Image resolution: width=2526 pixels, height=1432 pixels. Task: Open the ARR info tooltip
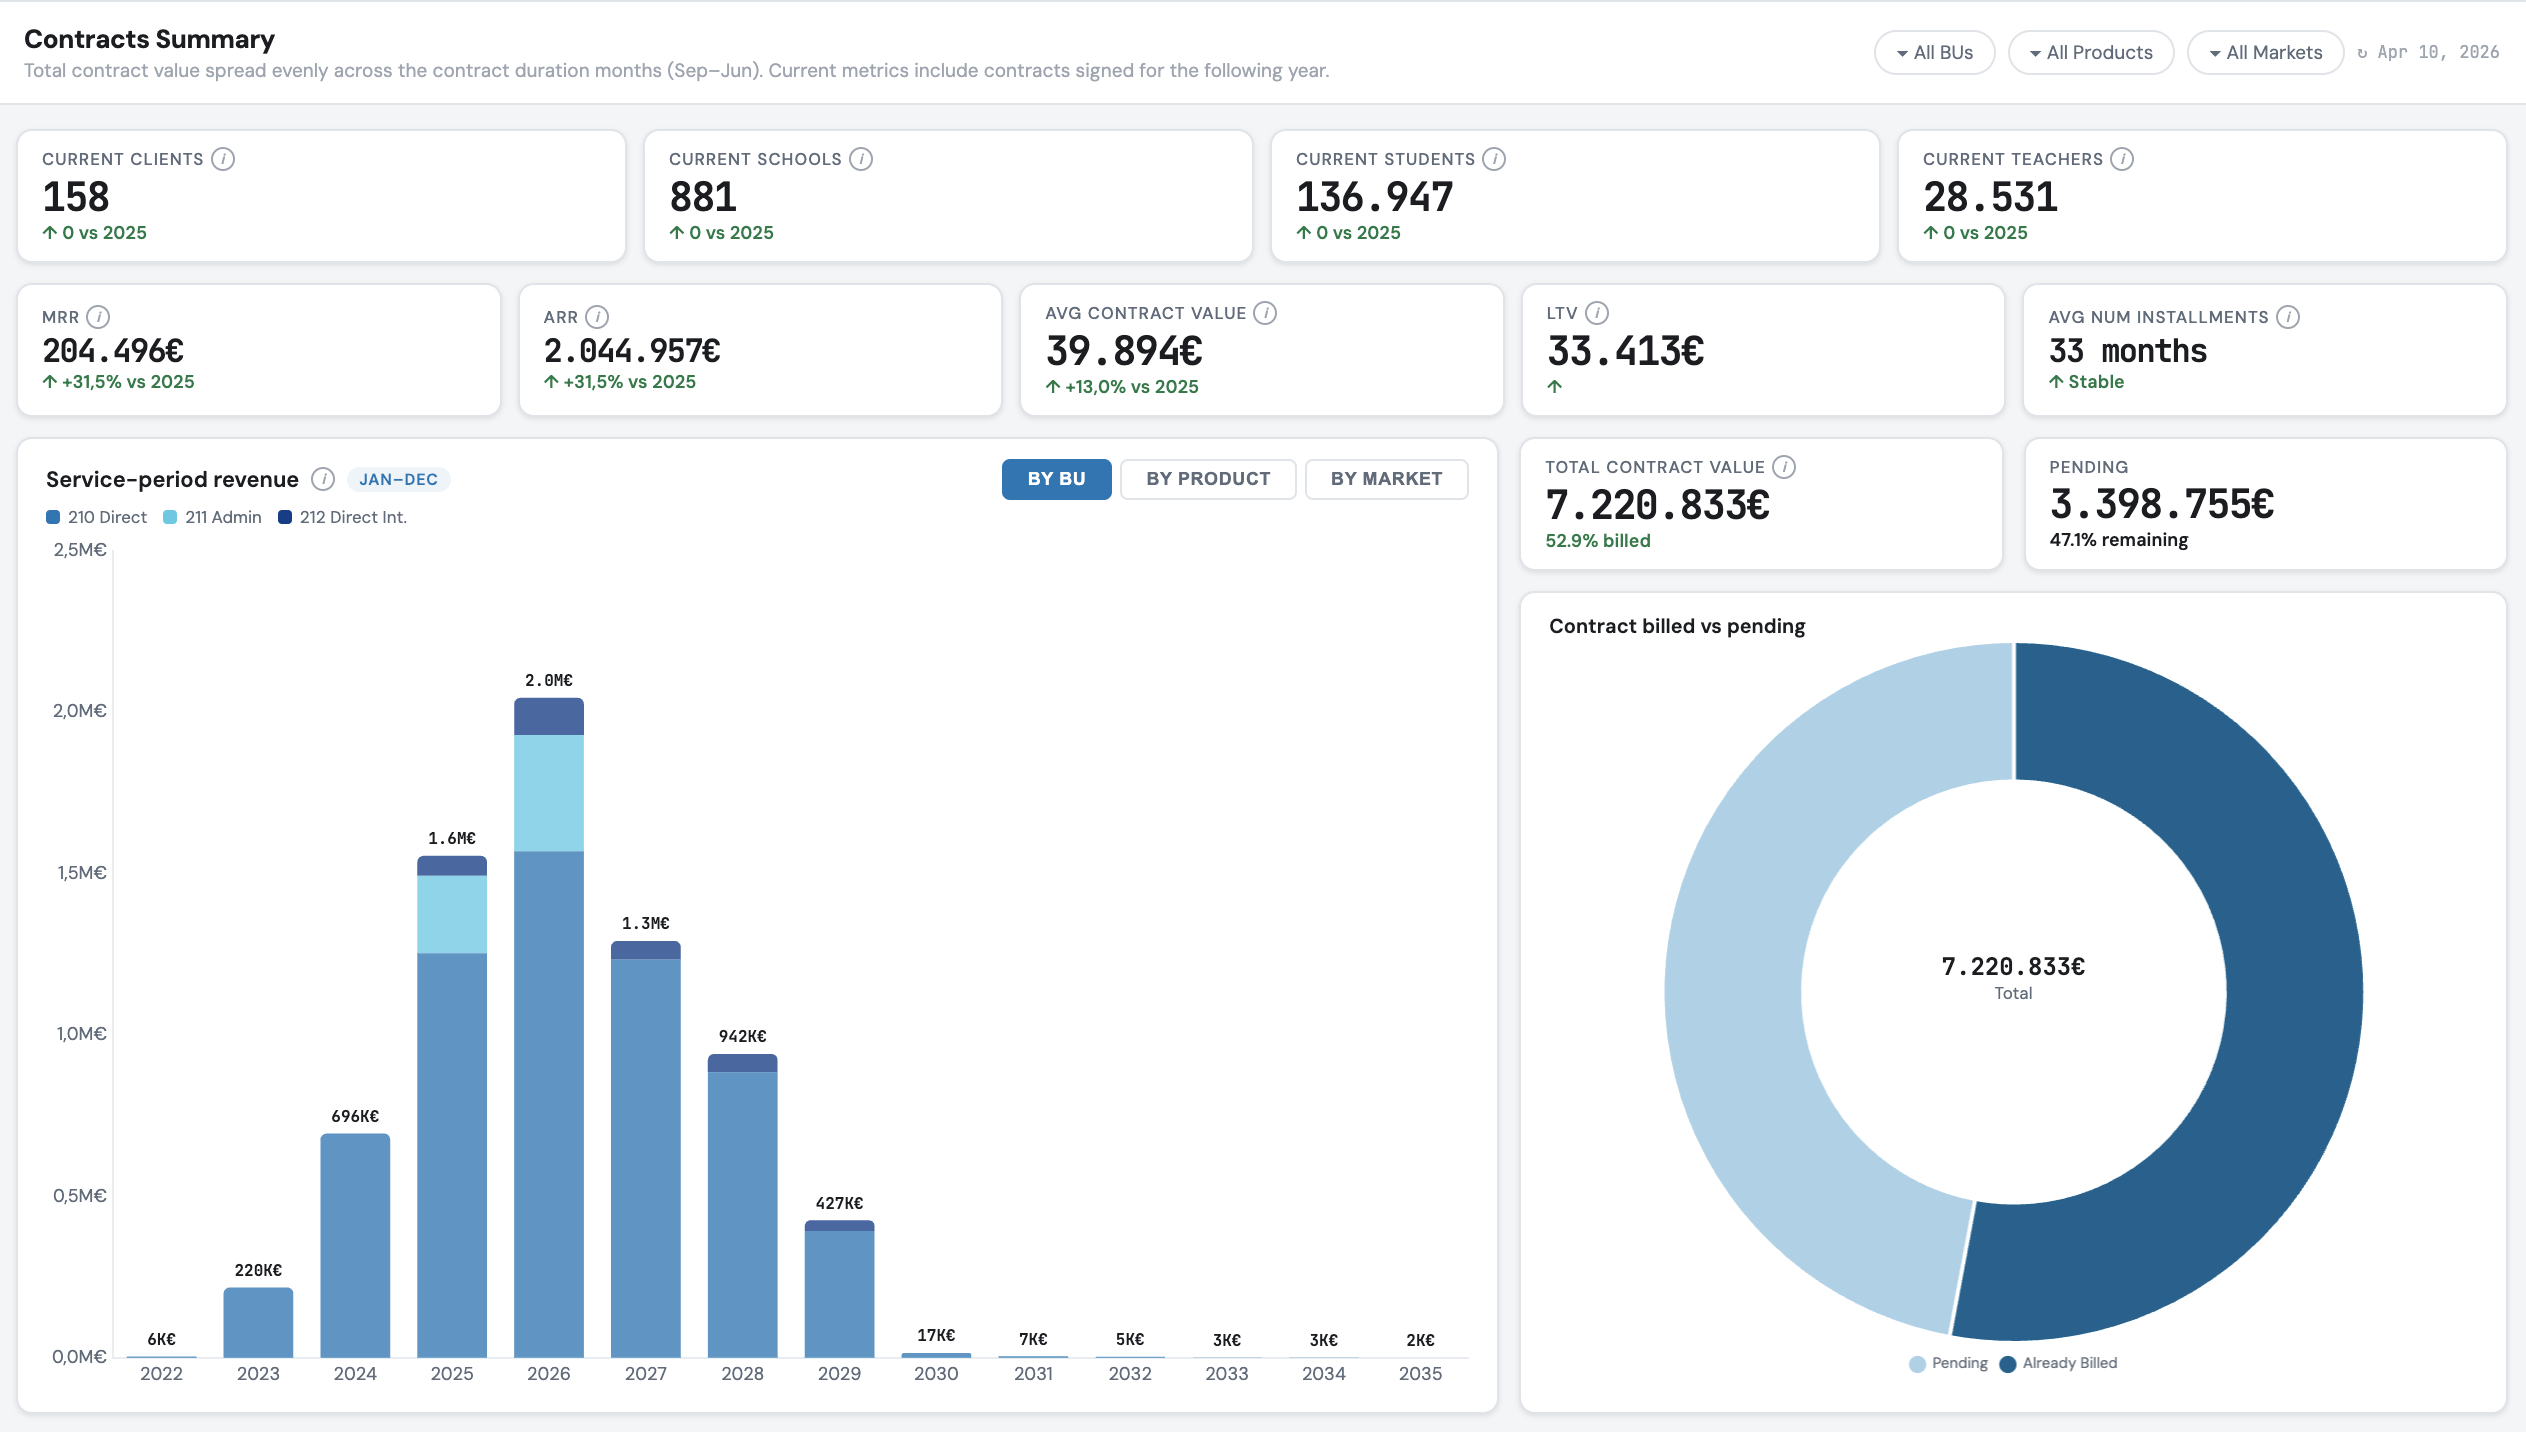(597, 316)
